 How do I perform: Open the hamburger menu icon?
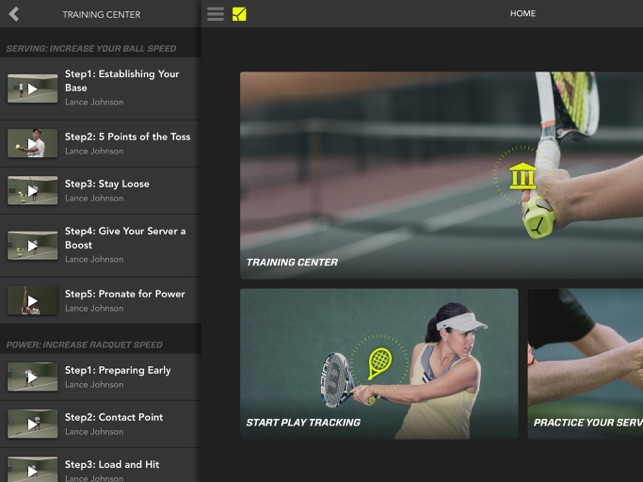tap(215, 14)
